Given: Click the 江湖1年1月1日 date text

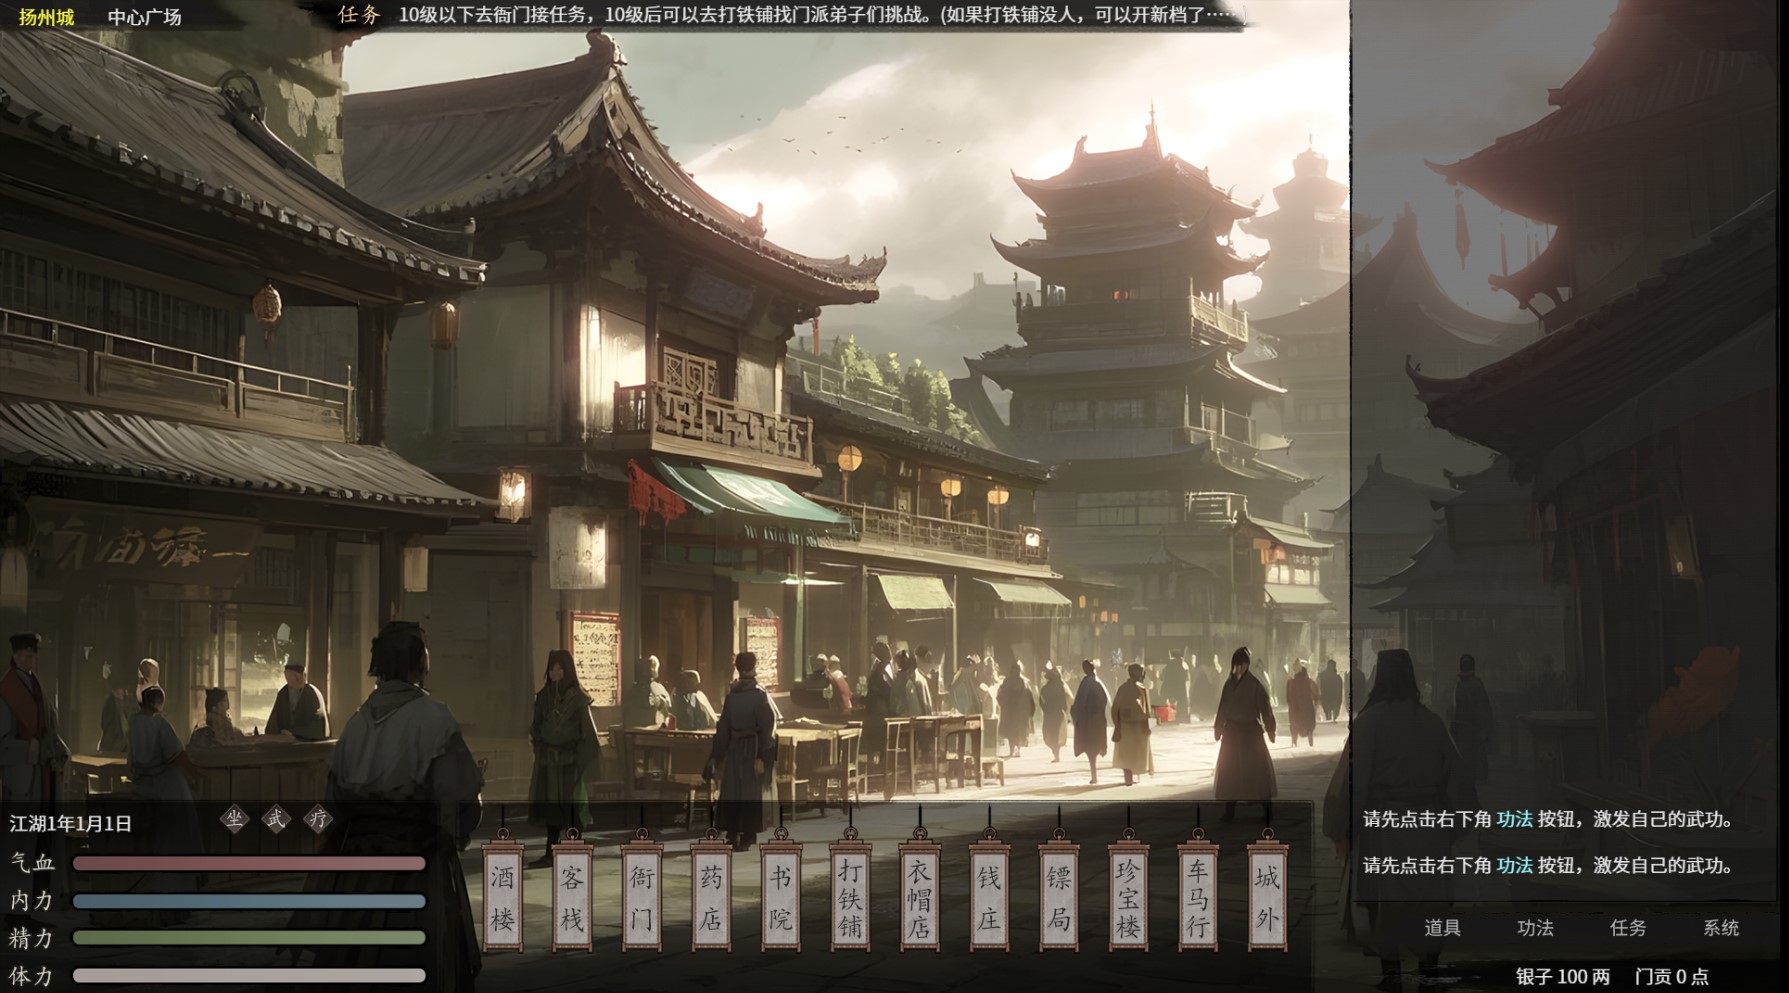Looking at the screenshot, I should [x=71, y=824].
